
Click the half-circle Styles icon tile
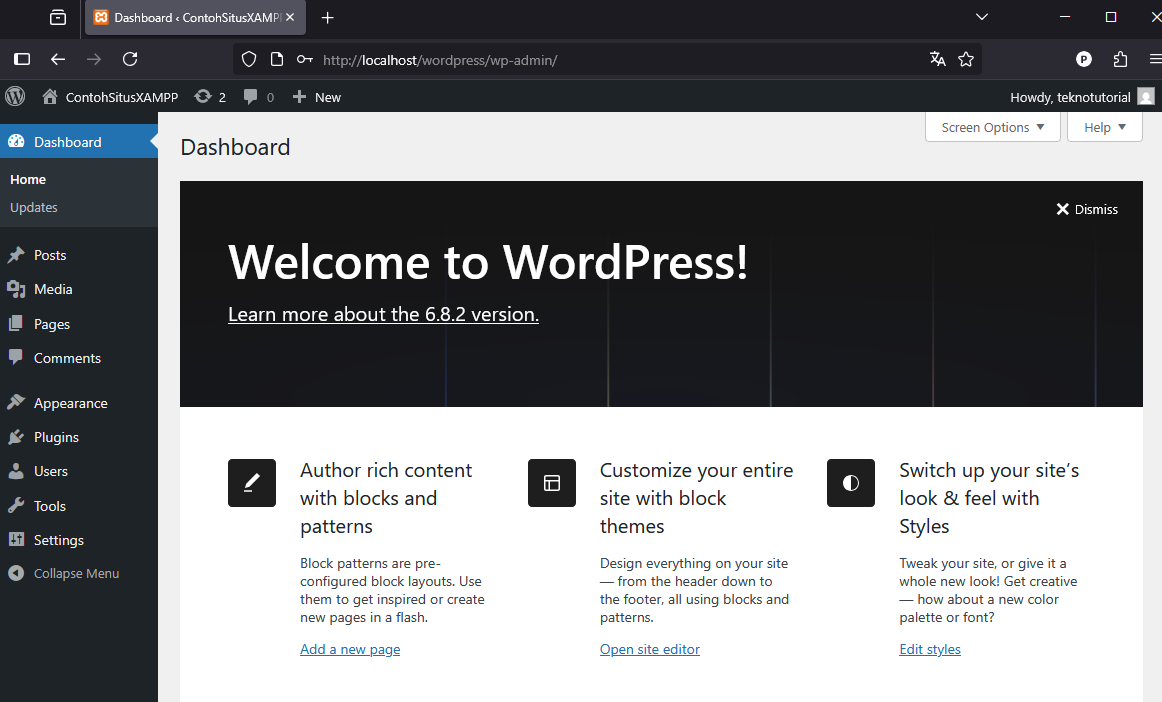[851, 483]
